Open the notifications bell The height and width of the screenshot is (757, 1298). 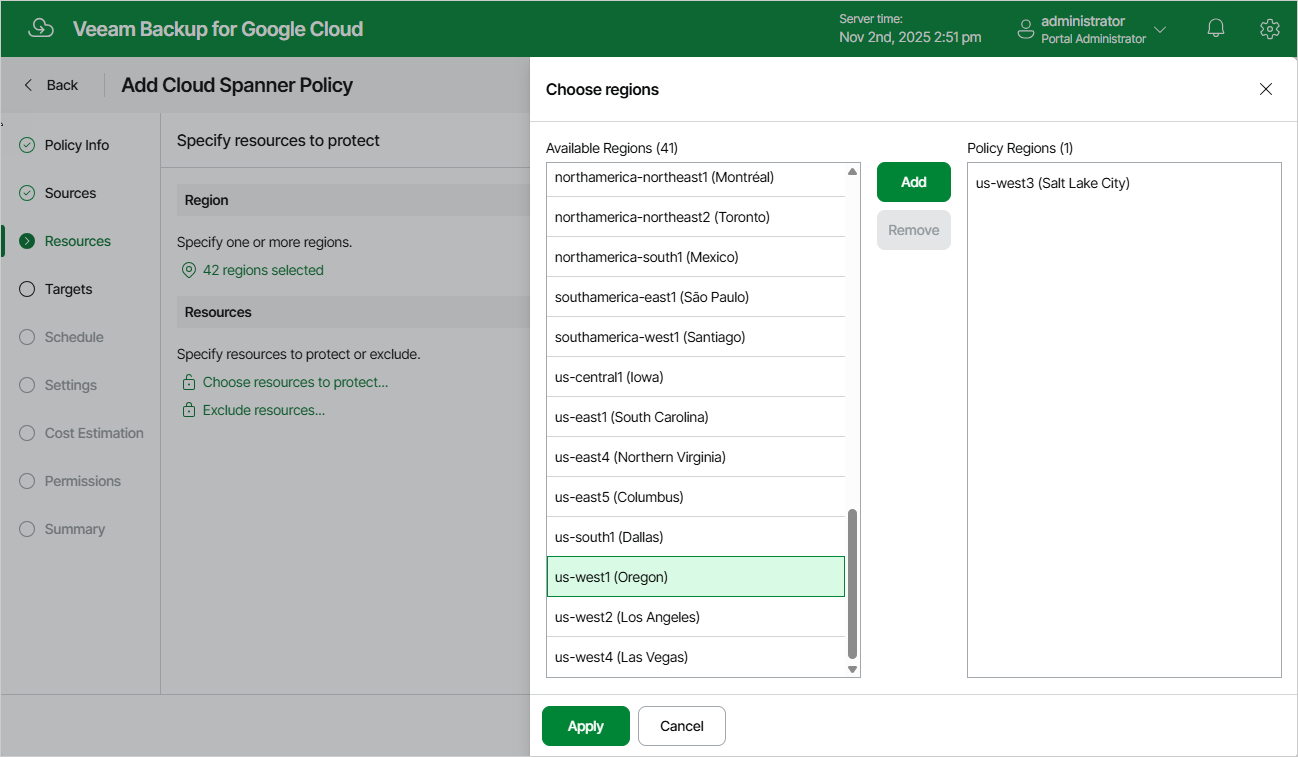(1216, 29)
